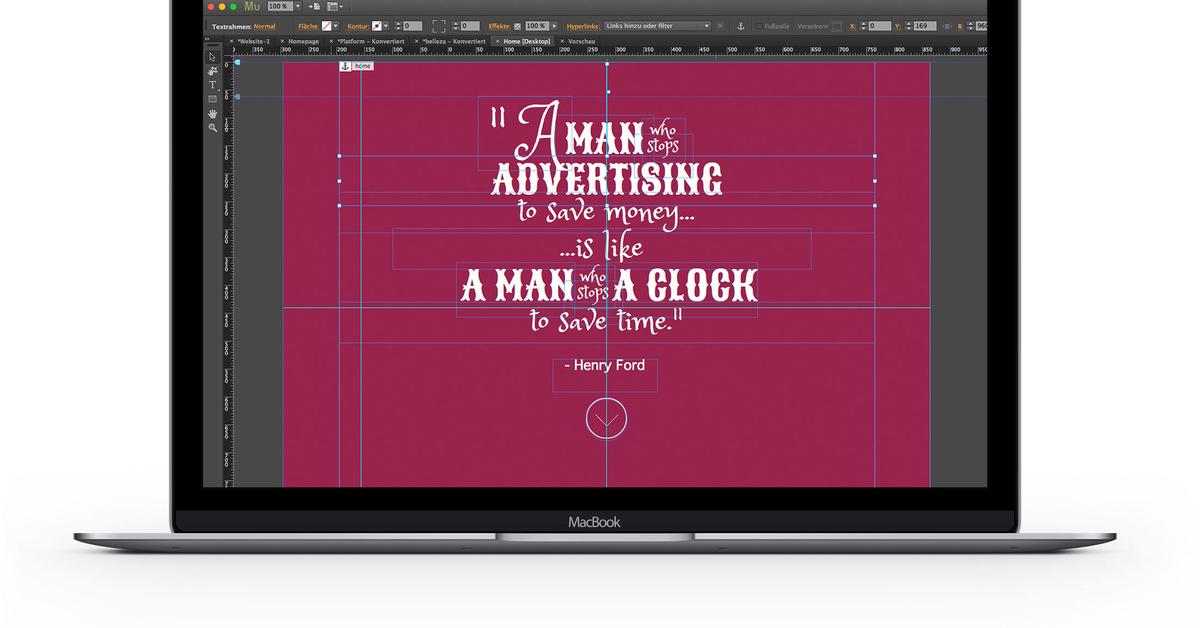Screen dimensions: 1200x628
Task: Click the 'ADVERTISING' headline text
Action: pyautogui.click(x=607, y=178)
